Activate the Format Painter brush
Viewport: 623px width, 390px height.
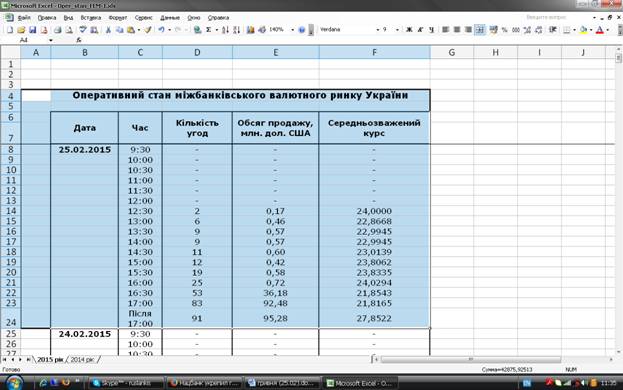coord(148,30)
